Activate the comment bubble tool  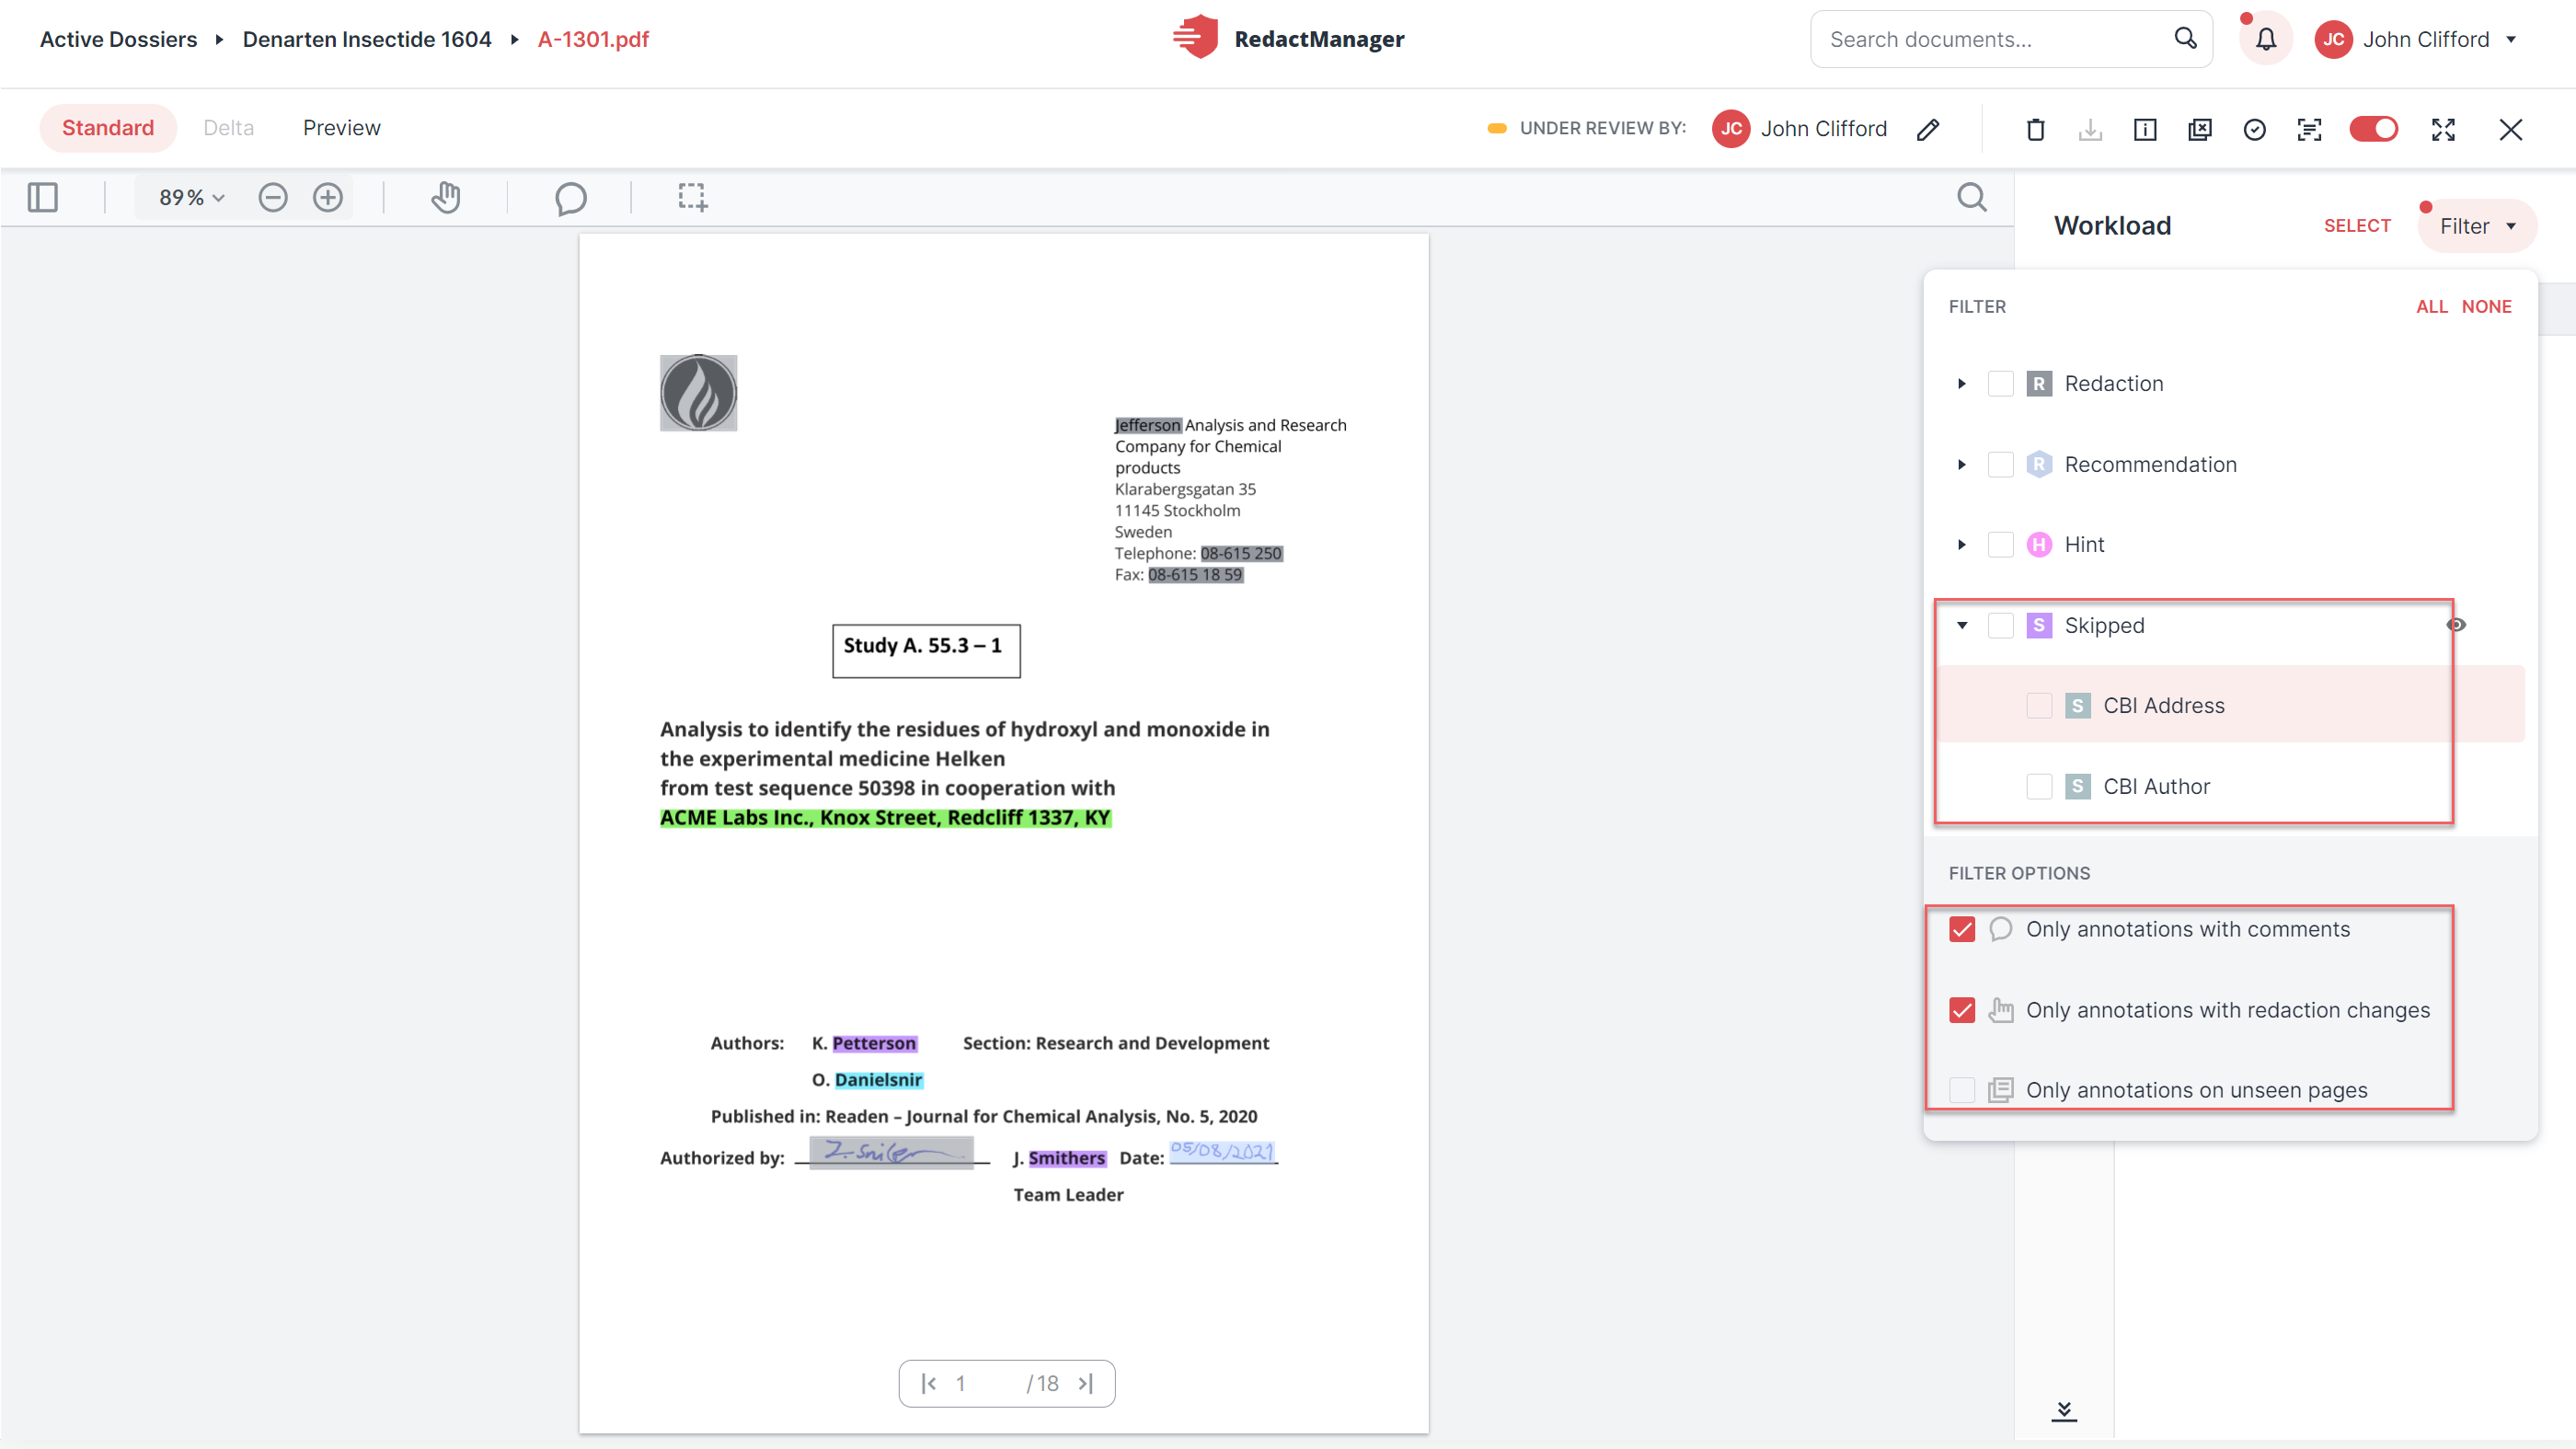(570, 198)
